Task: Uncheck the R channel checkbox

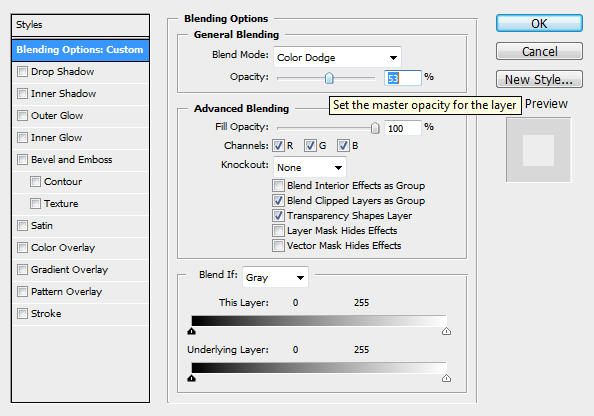Action: click(278, 145)
